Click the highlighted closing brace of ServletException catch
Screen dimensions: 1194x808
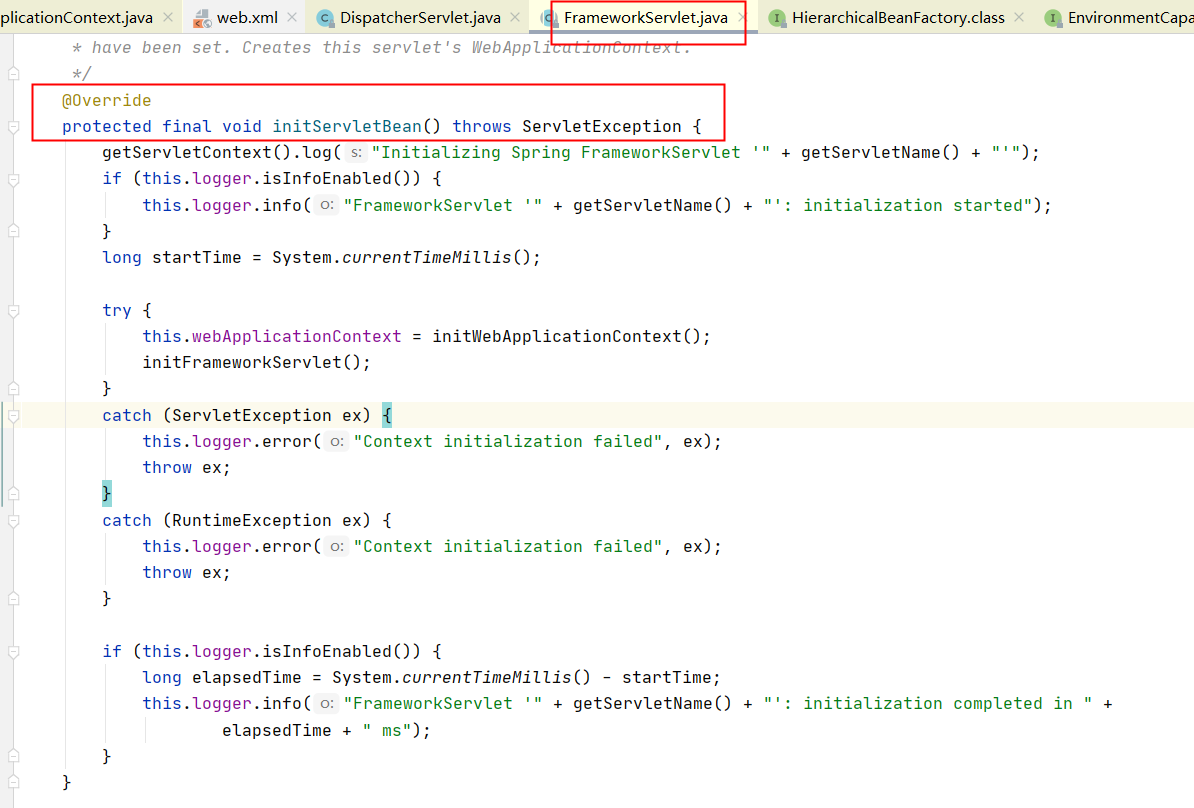click(107, 493)
